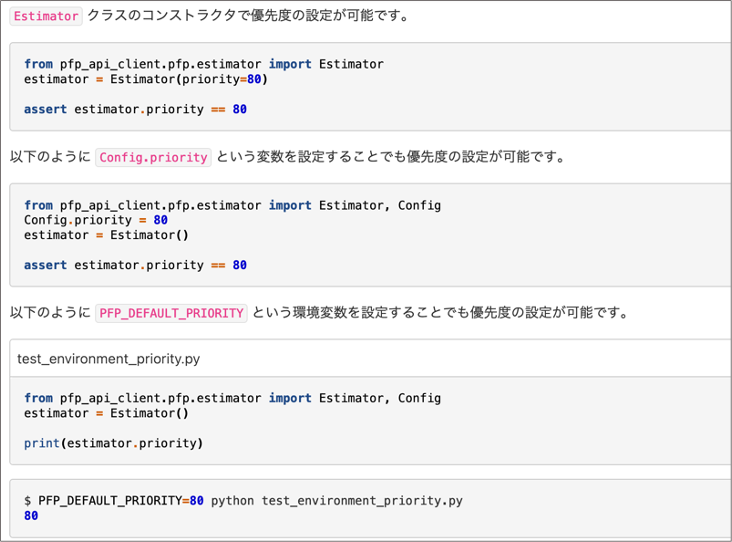The height and width of the screenshot is (542, 732).
Task: Click estimator = Estimator() in third code block
Action: 106,413
